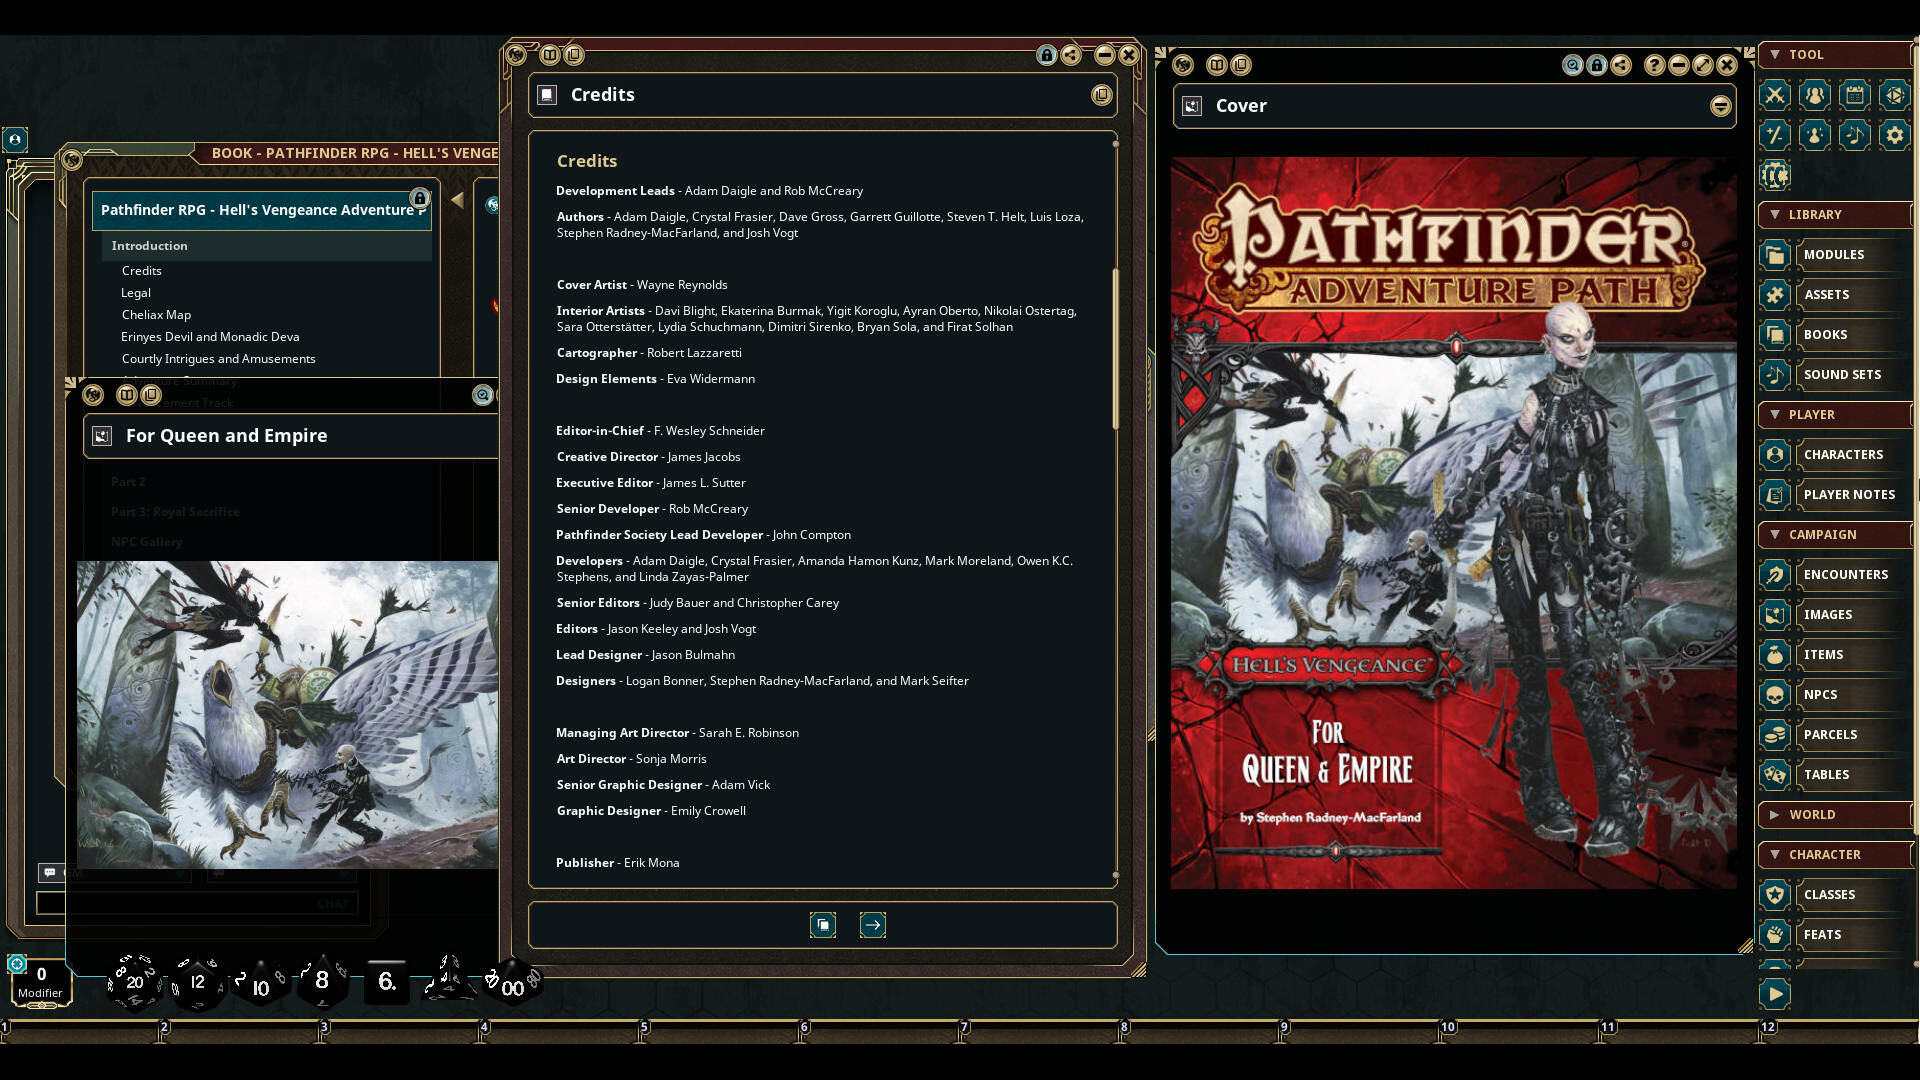
Task: Toggle the lock icon on Credits window
Action: click(1046, 55)
